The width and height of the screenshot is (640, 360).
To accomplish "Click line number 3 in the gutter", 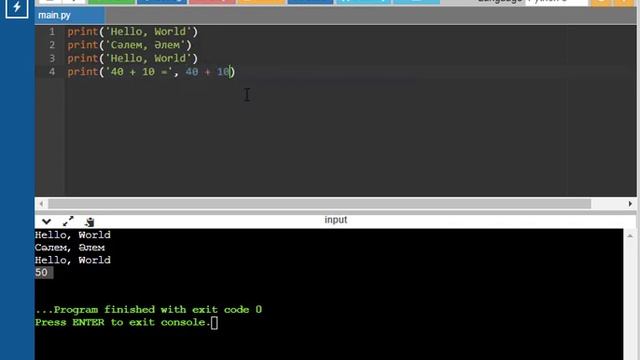I will click(x=52, y=58).
